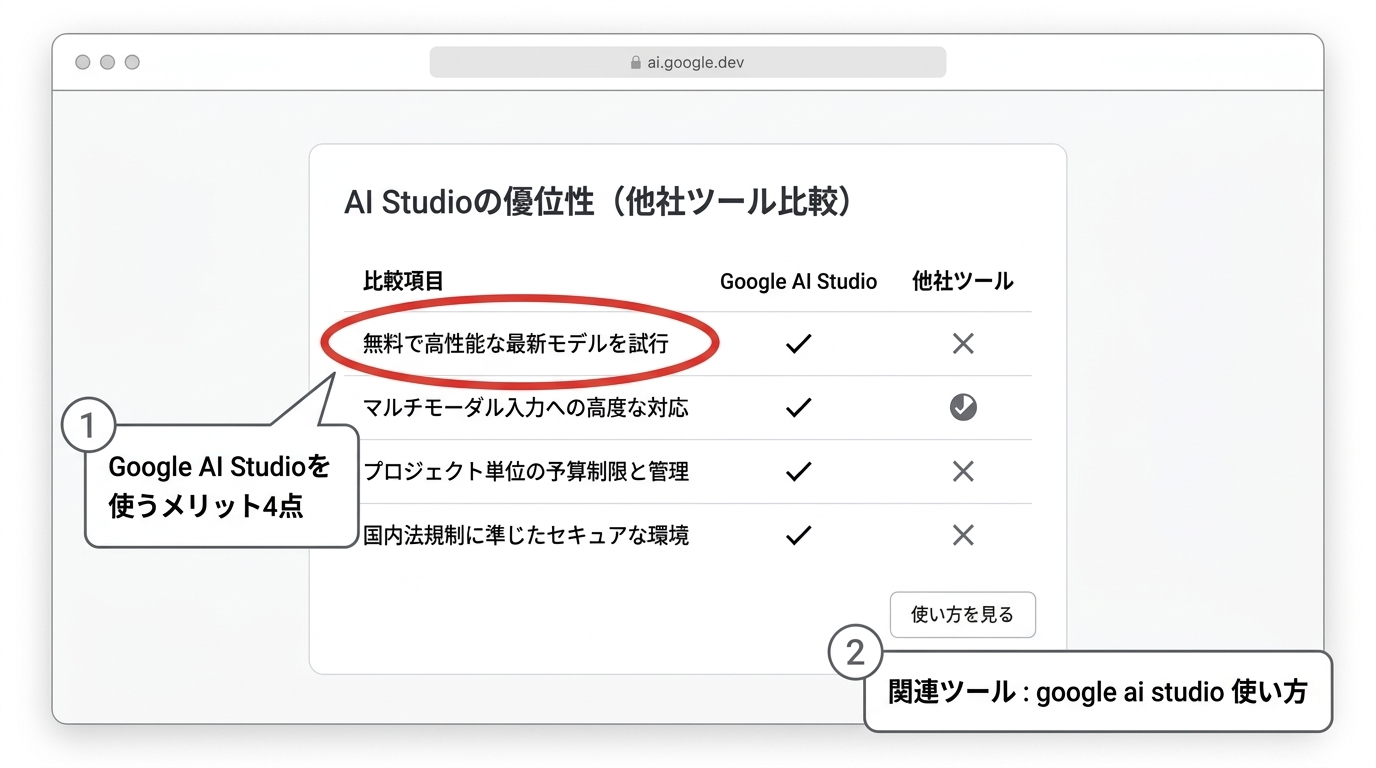Image resolution: width=1376 pixels, height=768 pixels.
Task: Click the ai.google.dev address bar
Action: pyautogui.click(x=687, y=61)
